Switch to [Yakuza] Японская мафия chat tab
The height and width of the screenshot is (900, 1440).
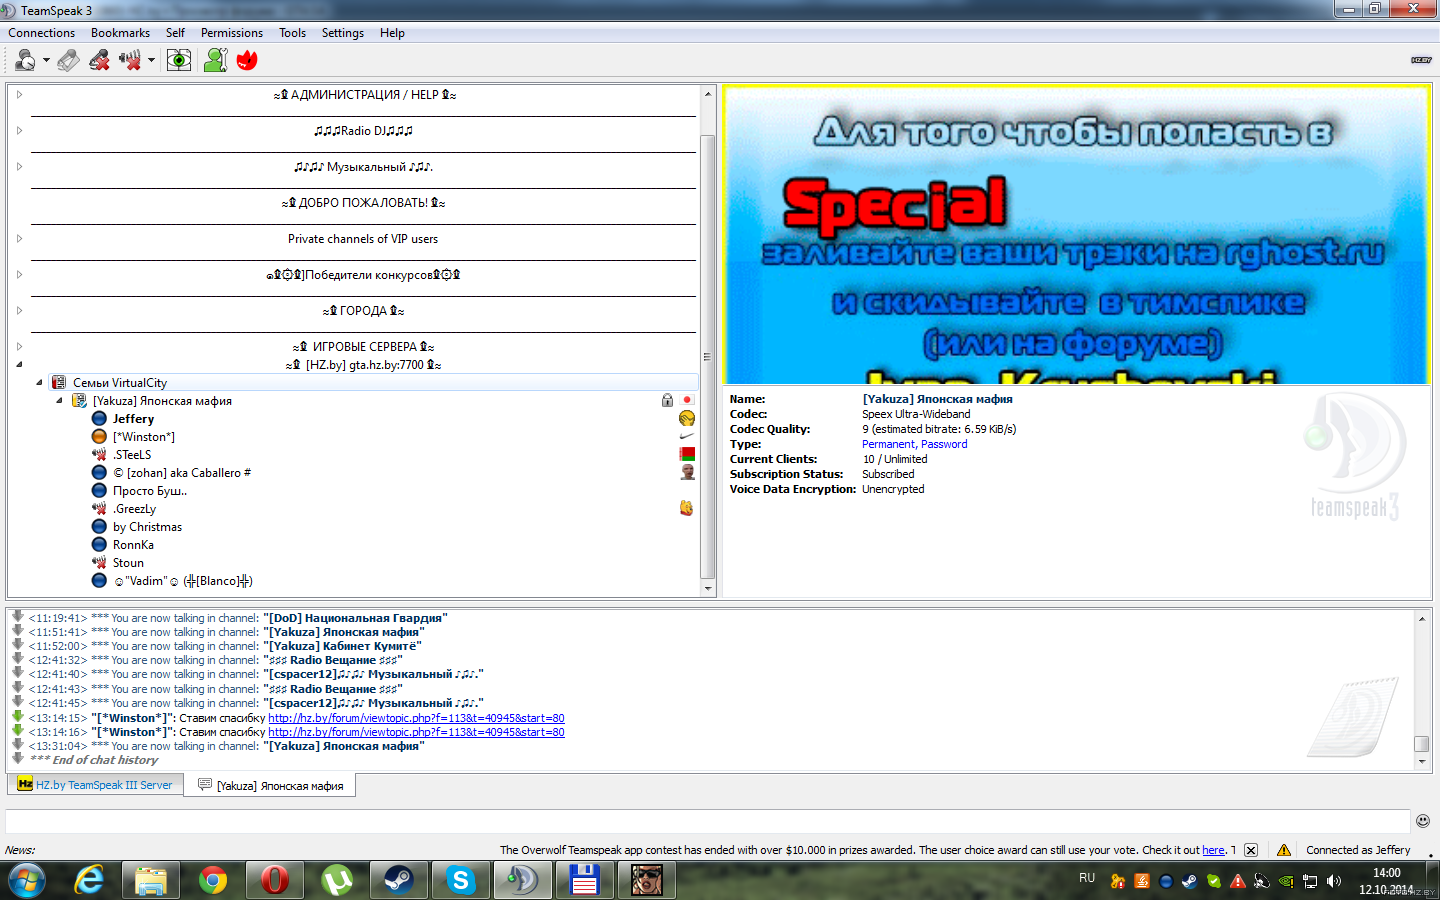270,786
